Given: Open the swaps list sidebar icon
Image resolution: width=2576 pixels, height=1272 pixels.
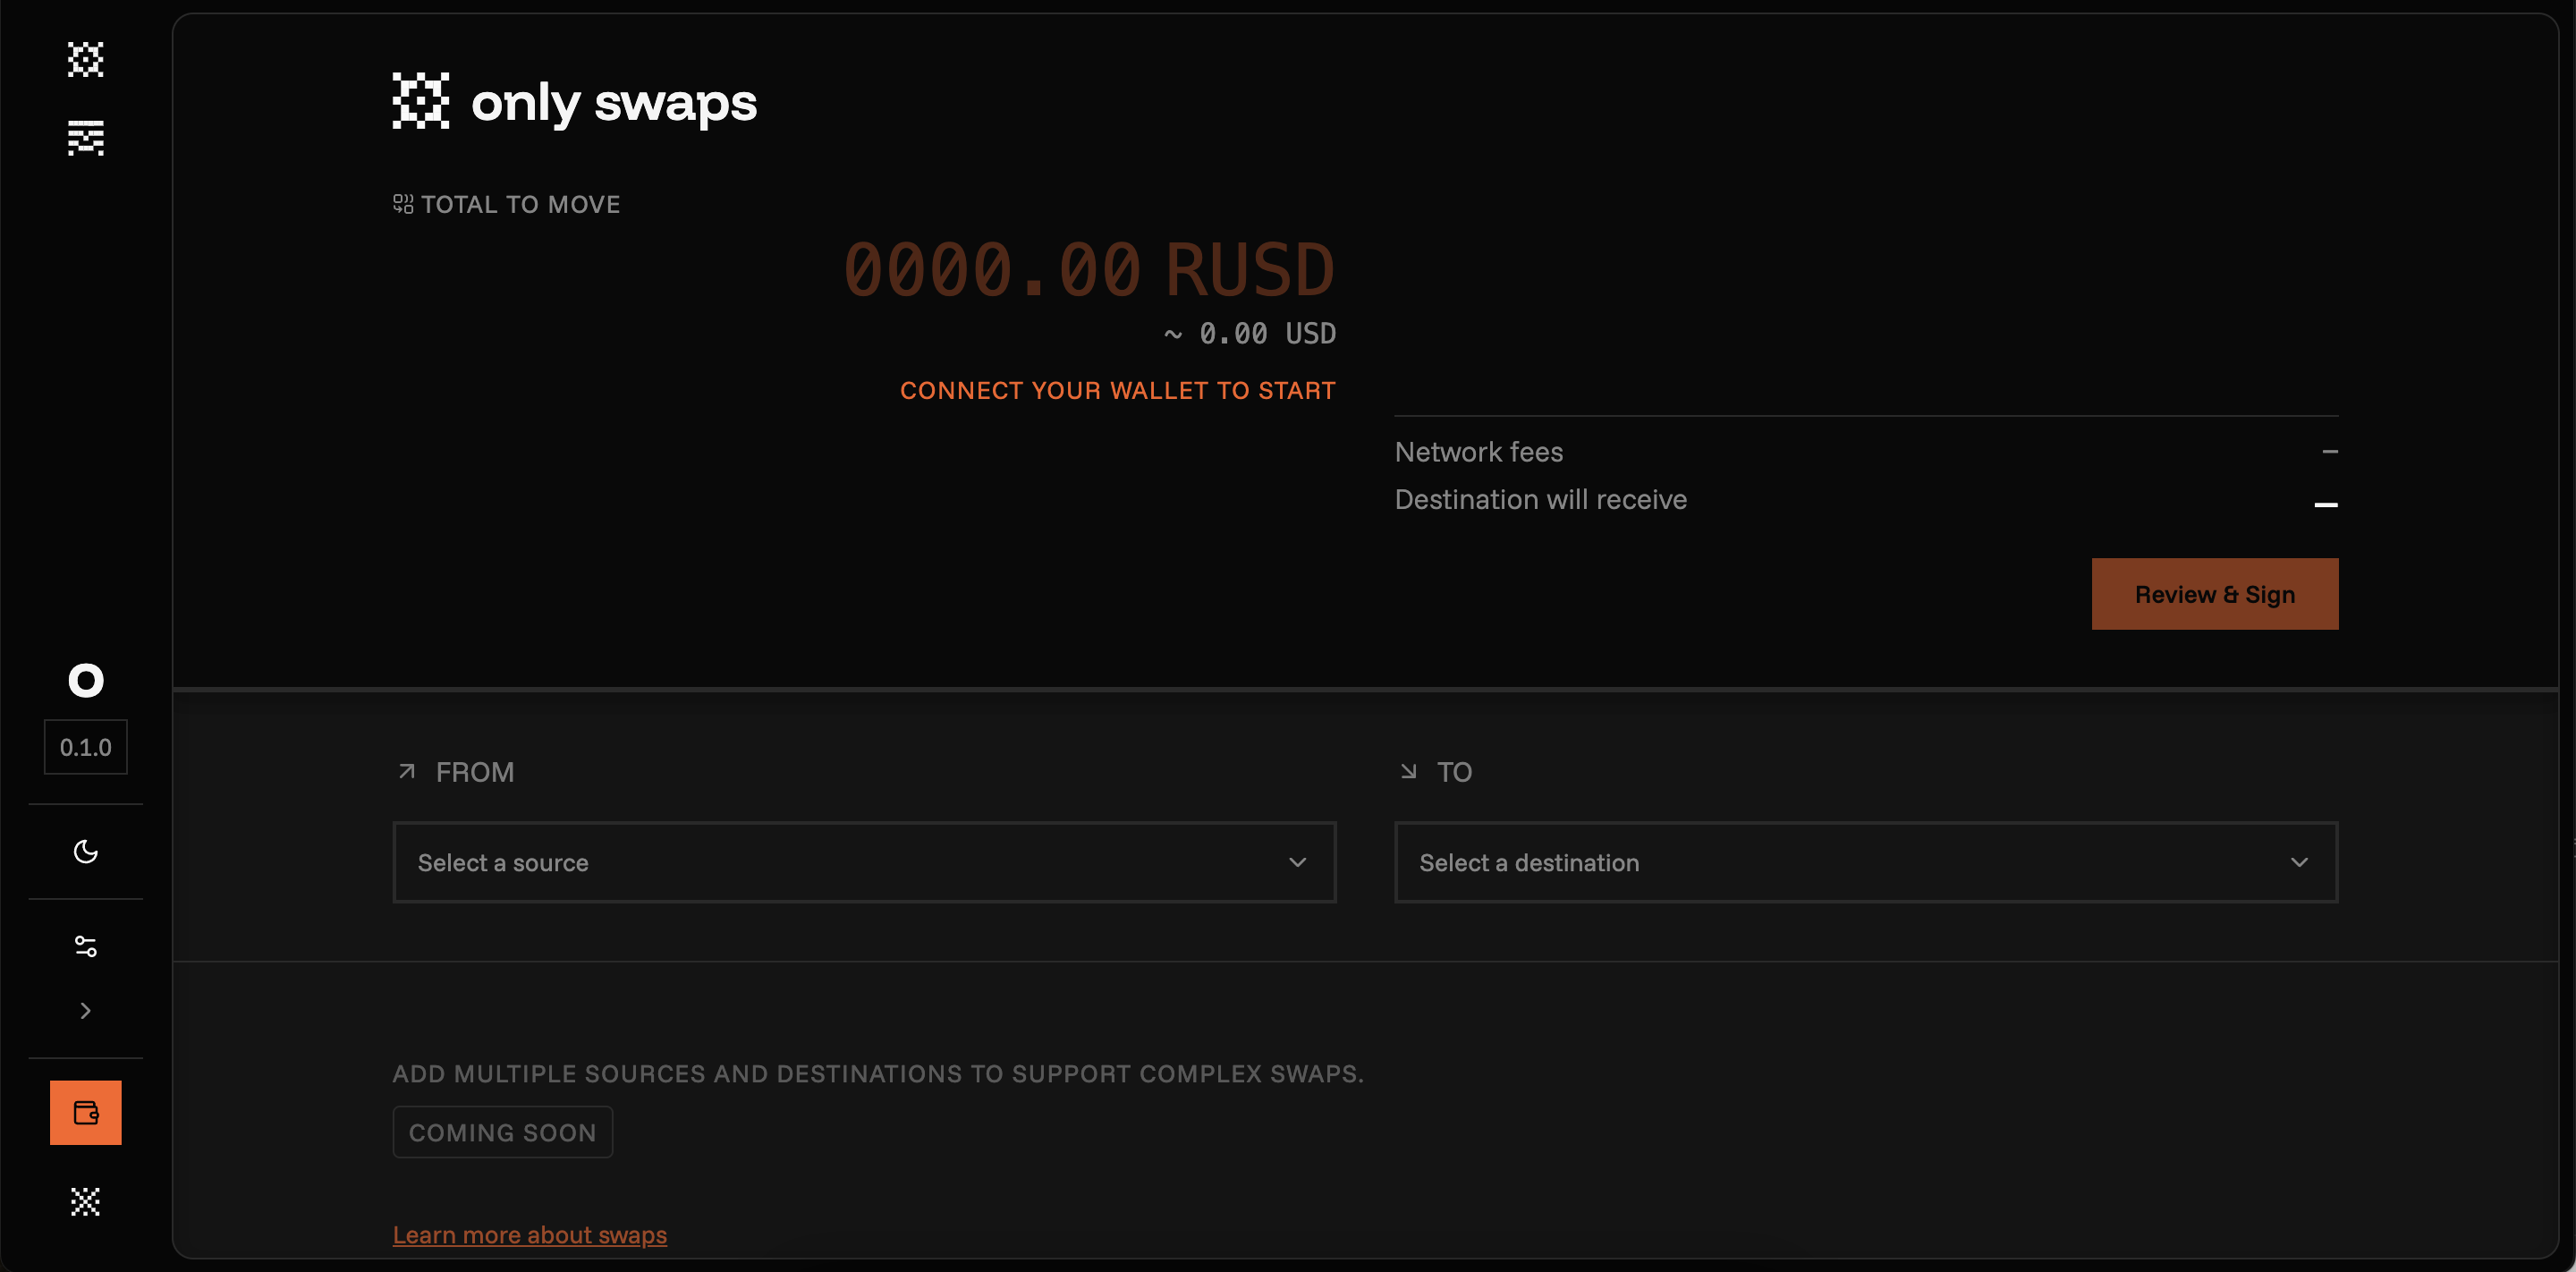Looking at the screenshot, I should tap(85, 138).
